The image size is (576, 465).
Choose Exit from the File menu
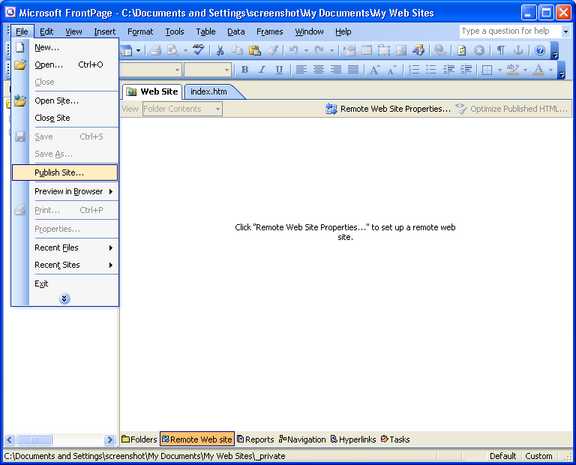click(65, 284)
